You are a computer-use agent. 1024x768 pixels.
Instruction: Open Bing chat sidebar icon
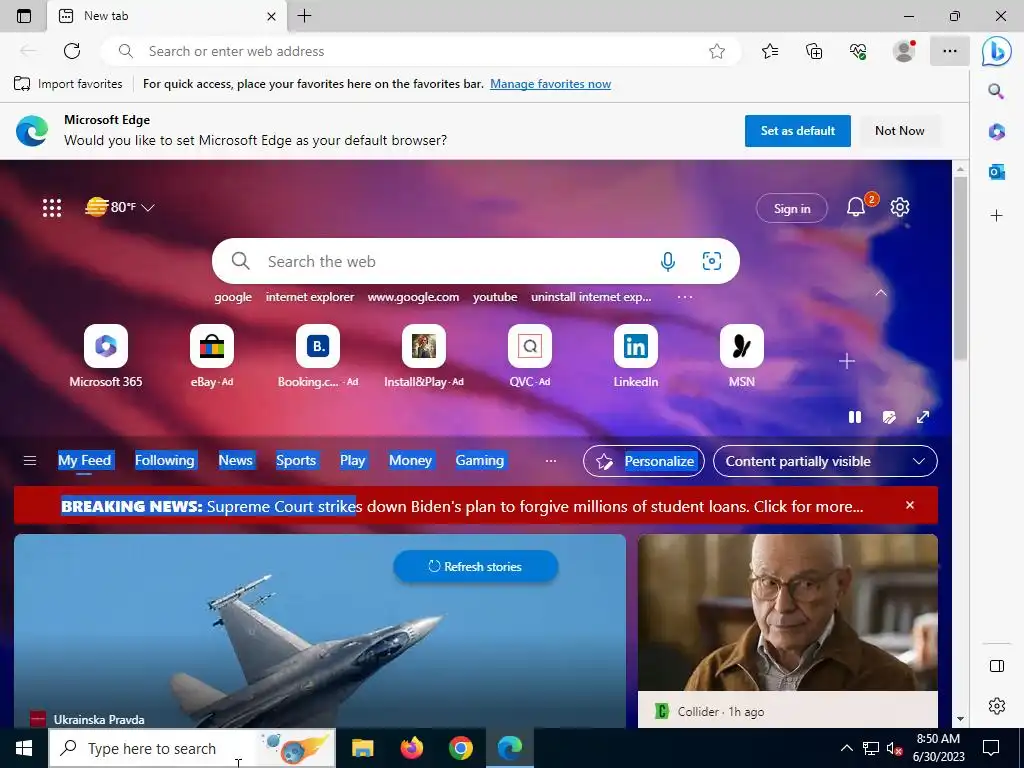click(x=997, y=52)
